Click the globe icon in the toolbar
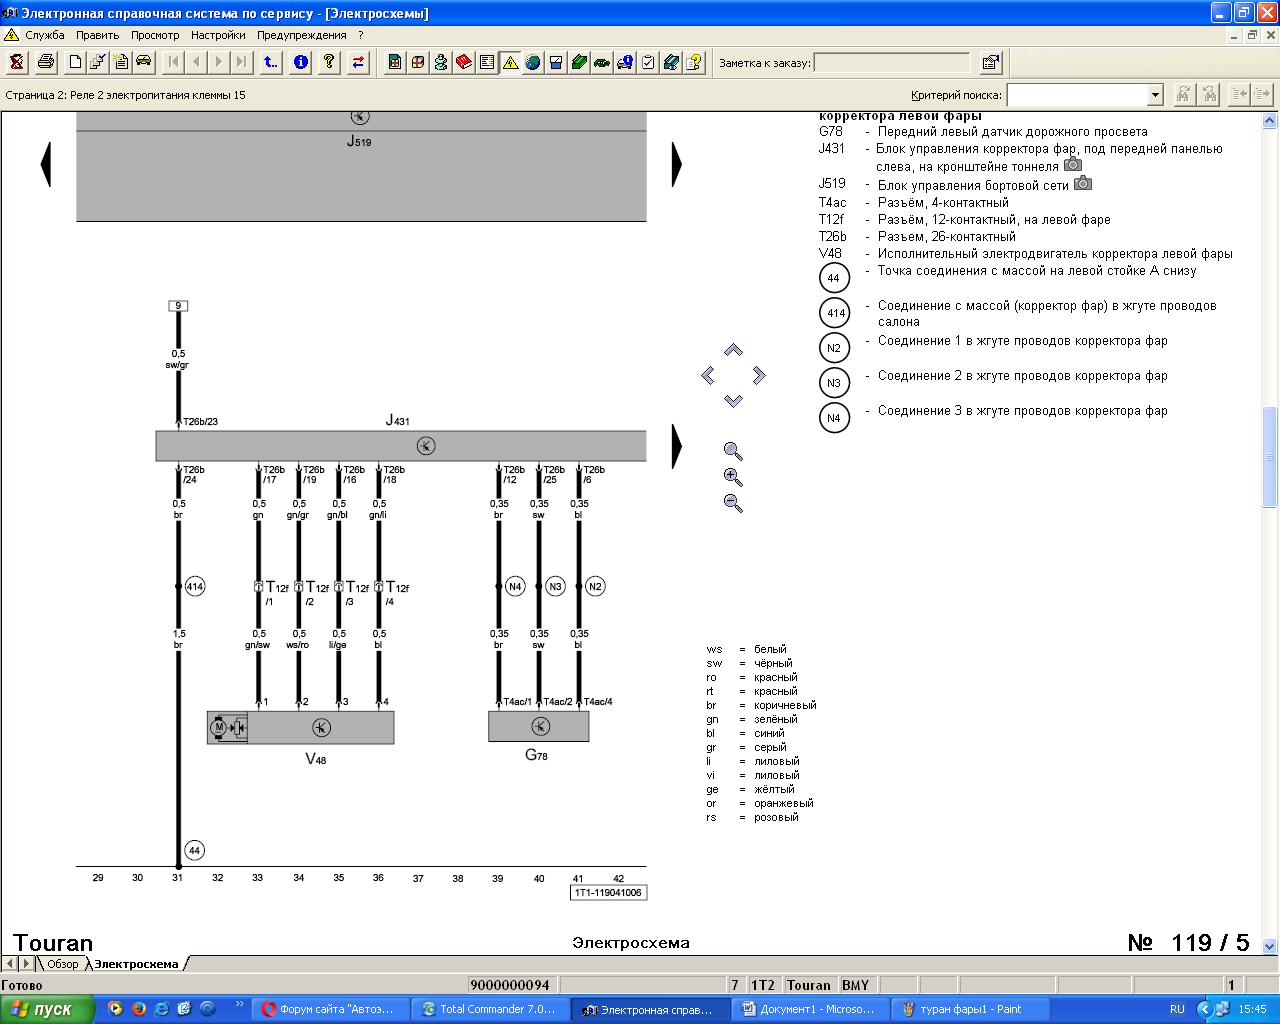This screenshot has width=1280, height=1024. (x=533, y=62)
